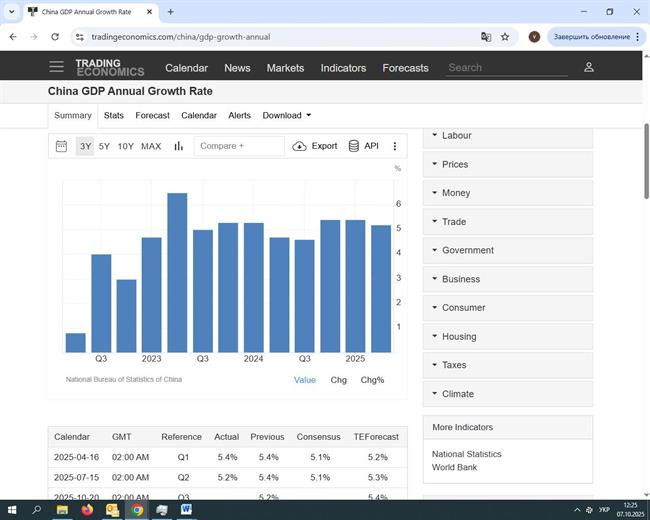Viewport: 650px width, 520px height.
Task: Click the user account profile icon
Action: point(589,67)
